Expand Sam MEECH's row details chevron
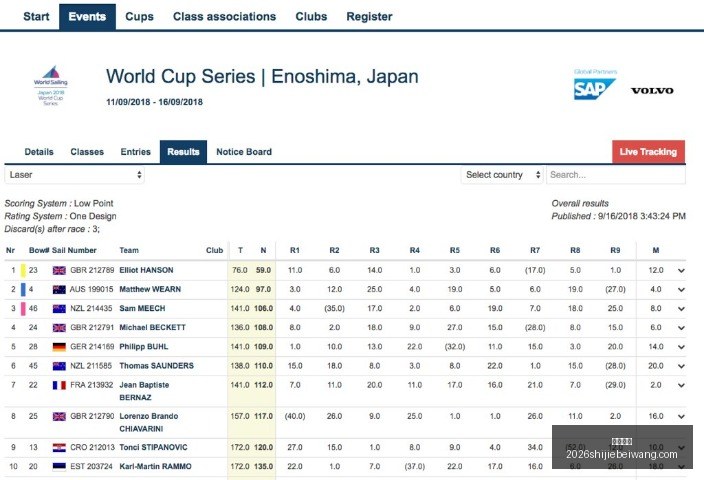704x480 pixels. pos(681,309)
